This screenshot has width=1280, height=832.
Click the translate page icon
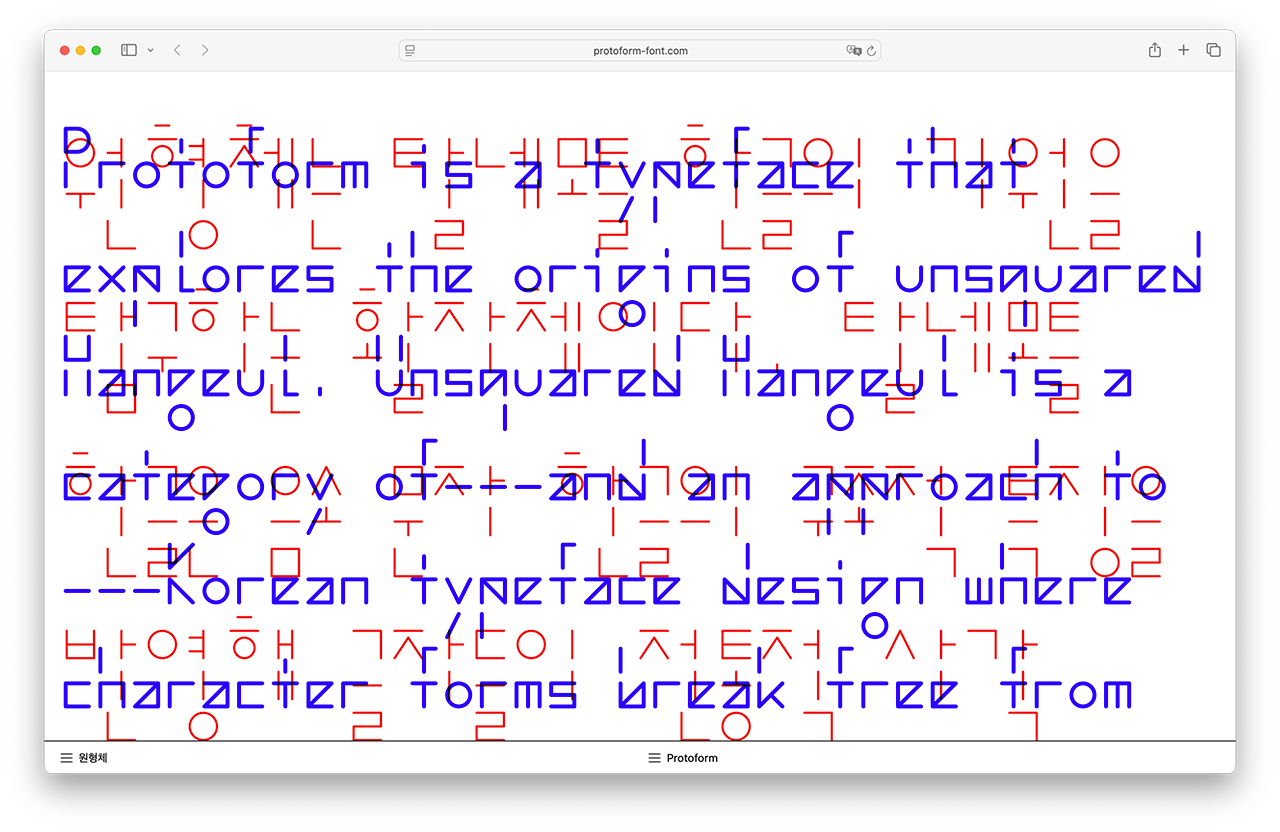click(853, 50)
